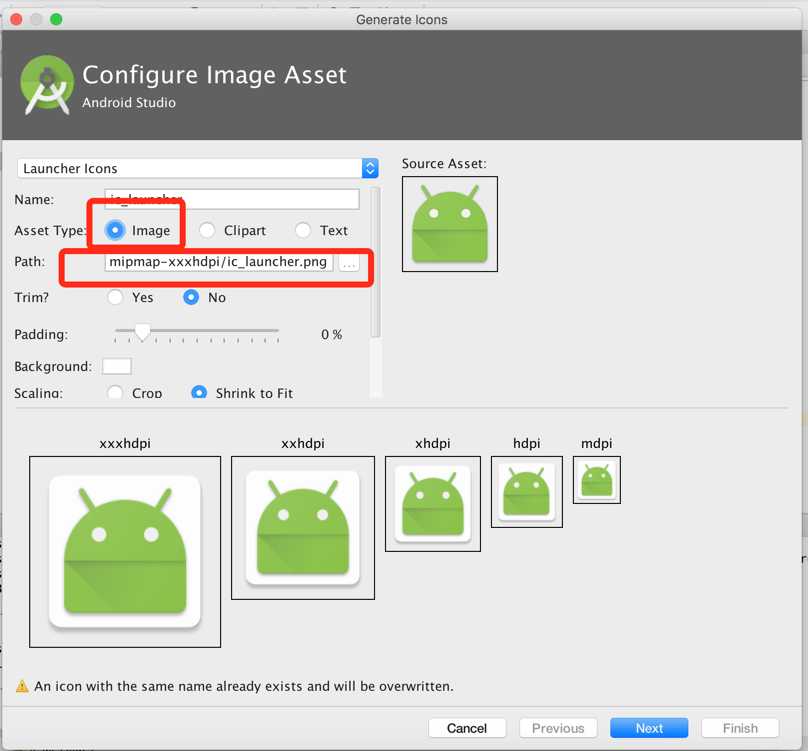The height and width of the screenshot is (751, 808).
Task: Choose No for Trim option
Action: point(191,297)
